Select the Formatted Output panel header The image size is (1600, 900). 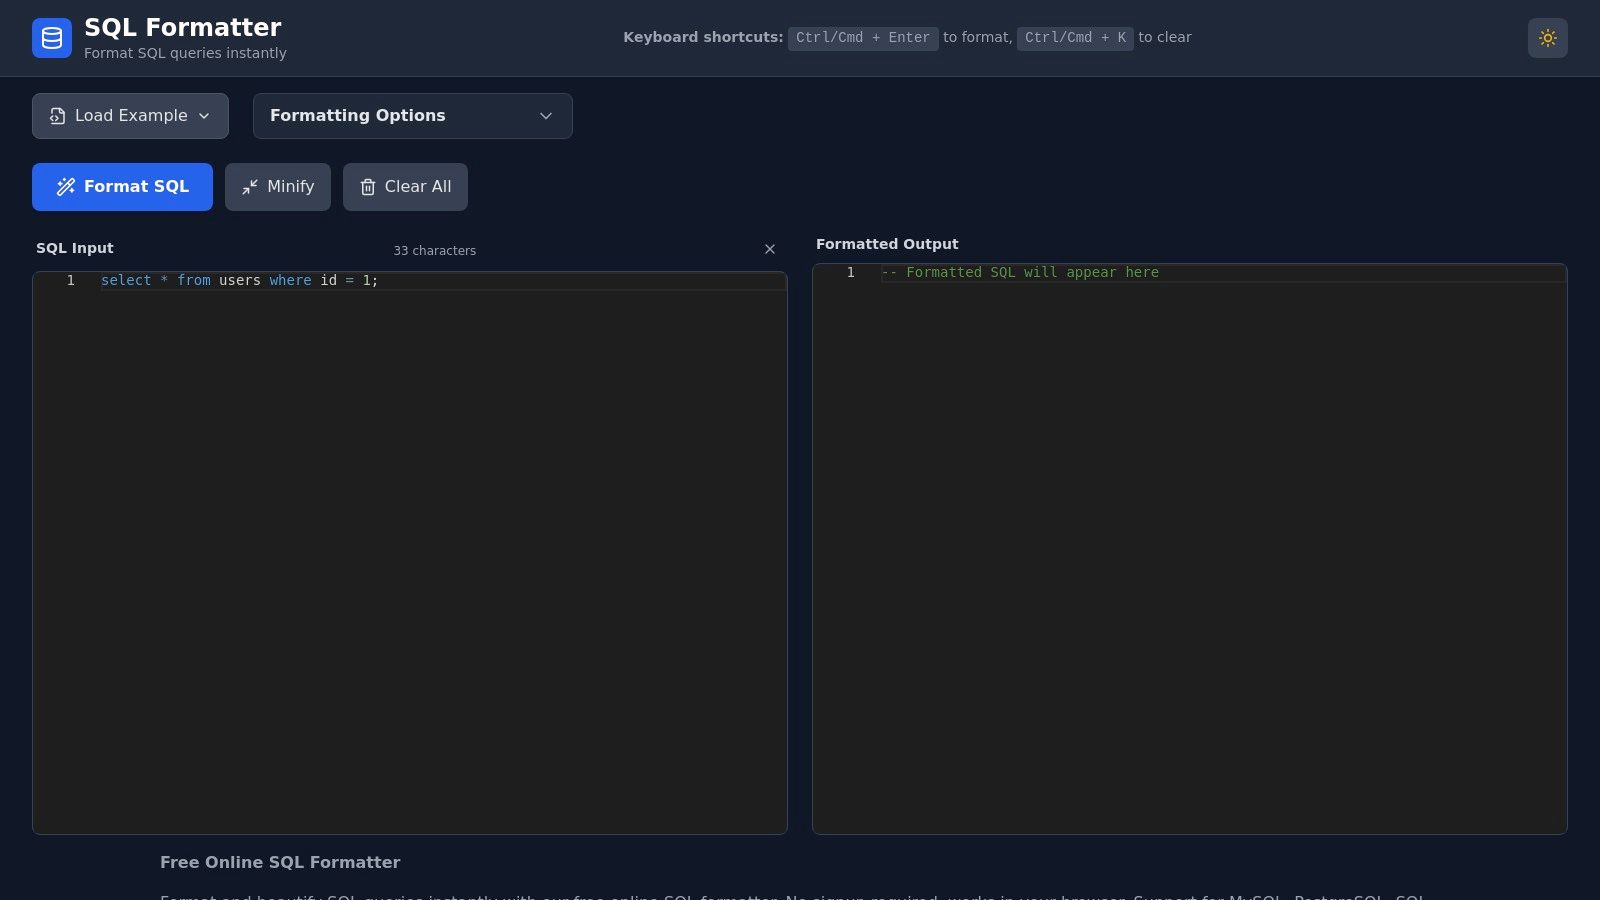coord(886,243)
